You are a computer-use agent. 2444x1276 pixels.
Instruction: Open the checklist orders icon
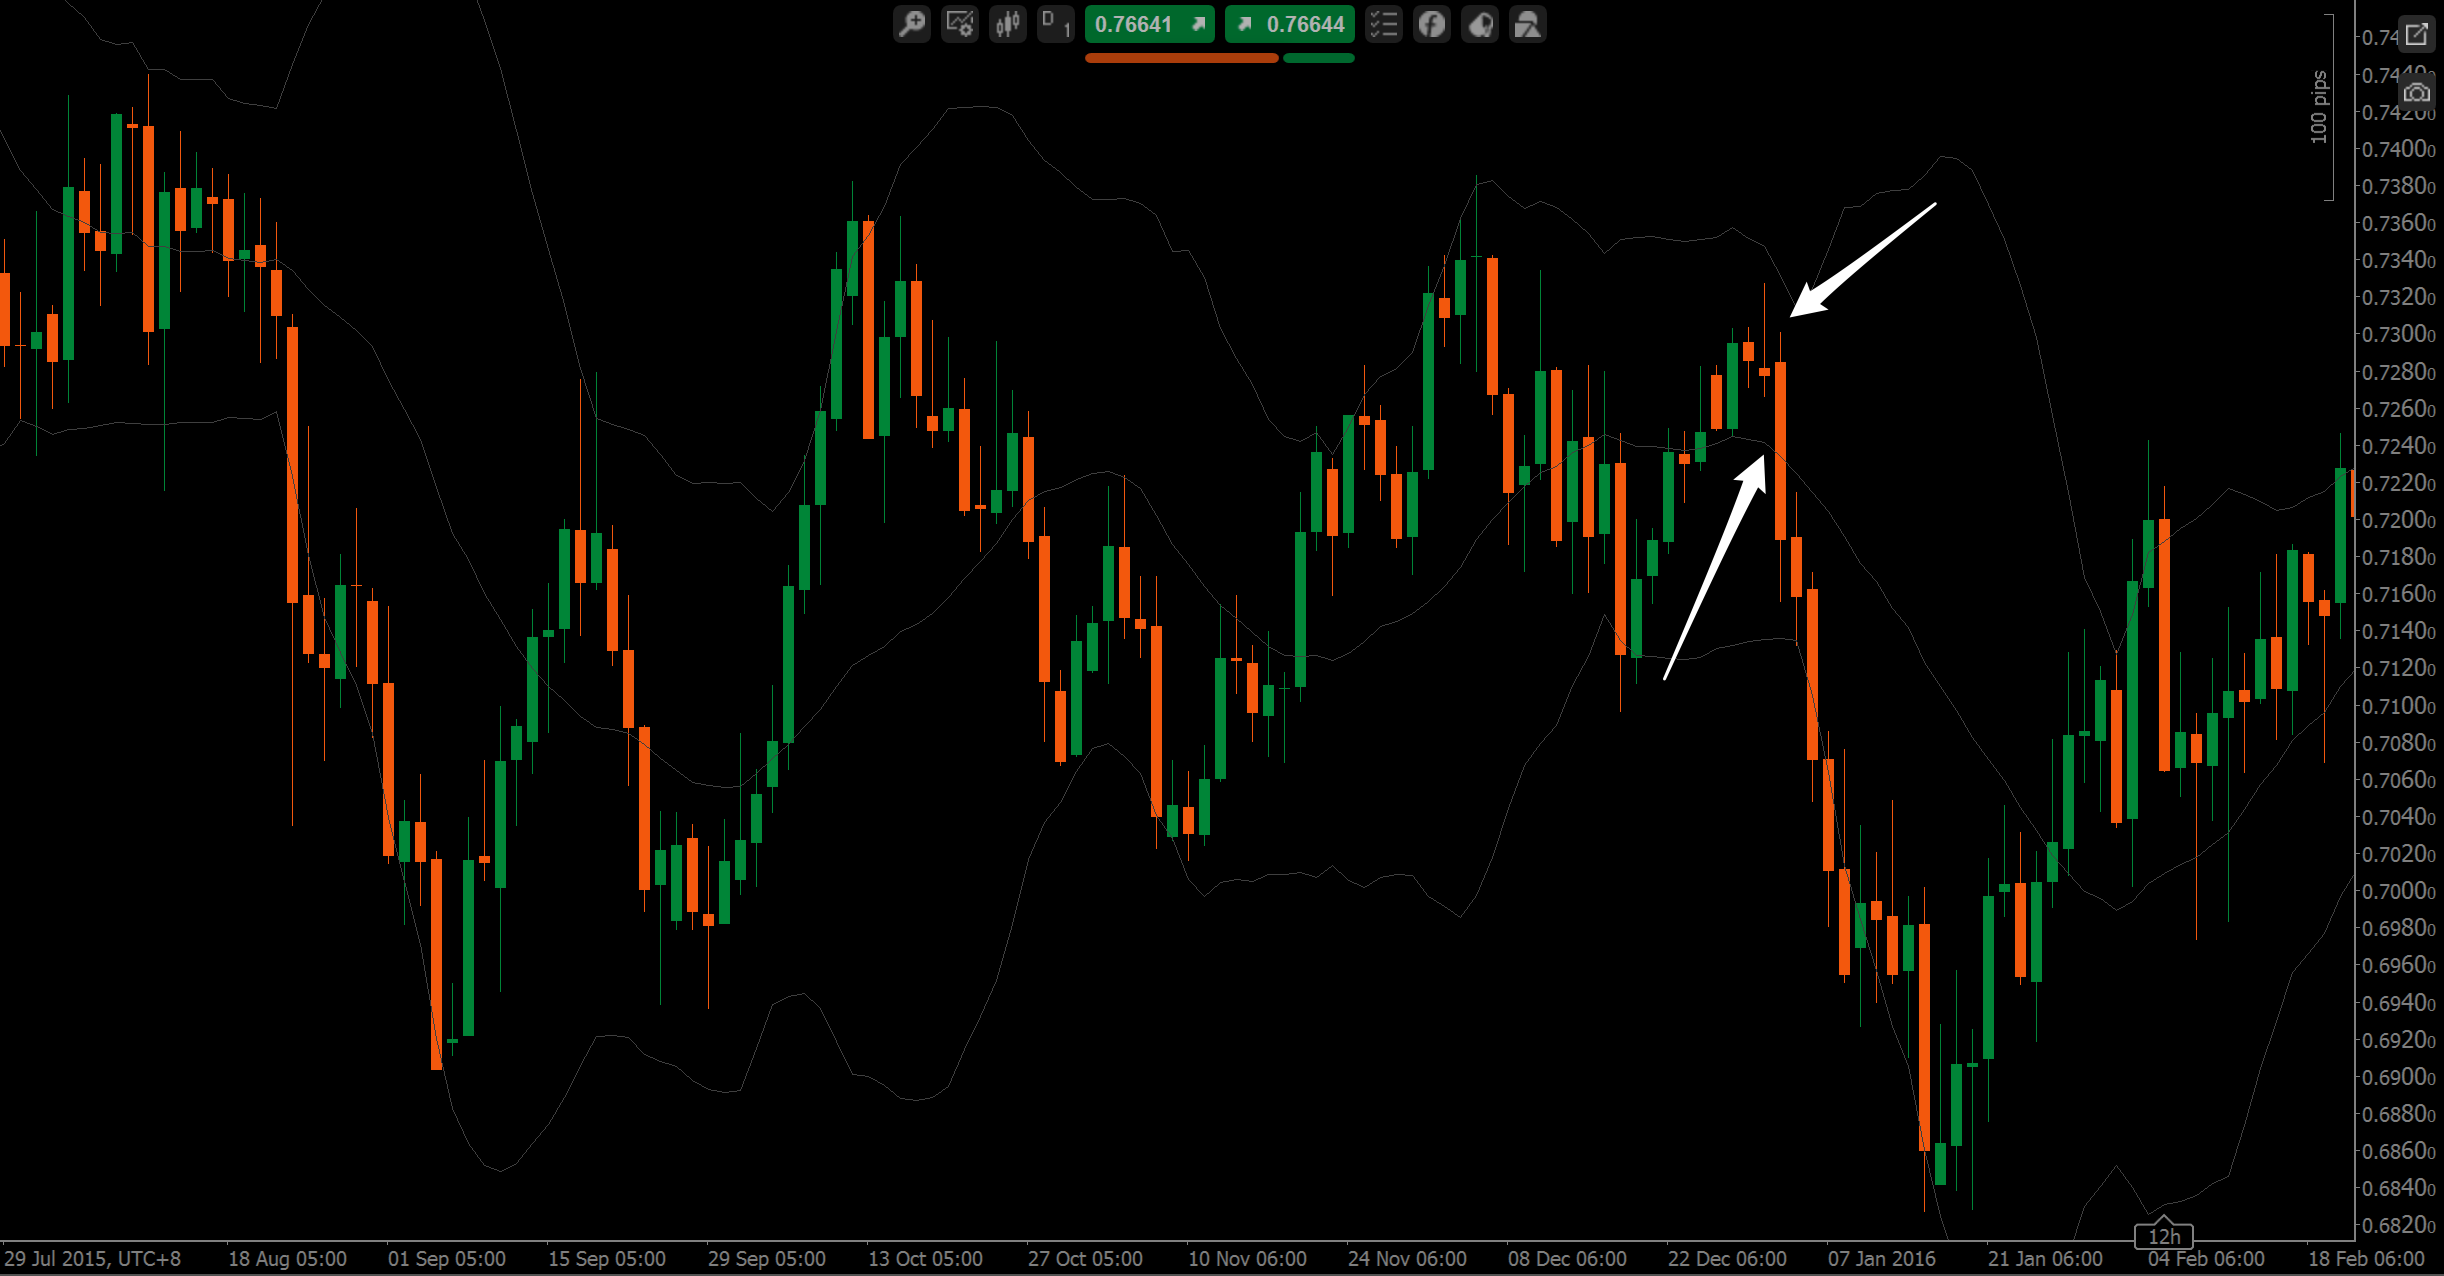pyautogui.click(x=1384, y=24)
